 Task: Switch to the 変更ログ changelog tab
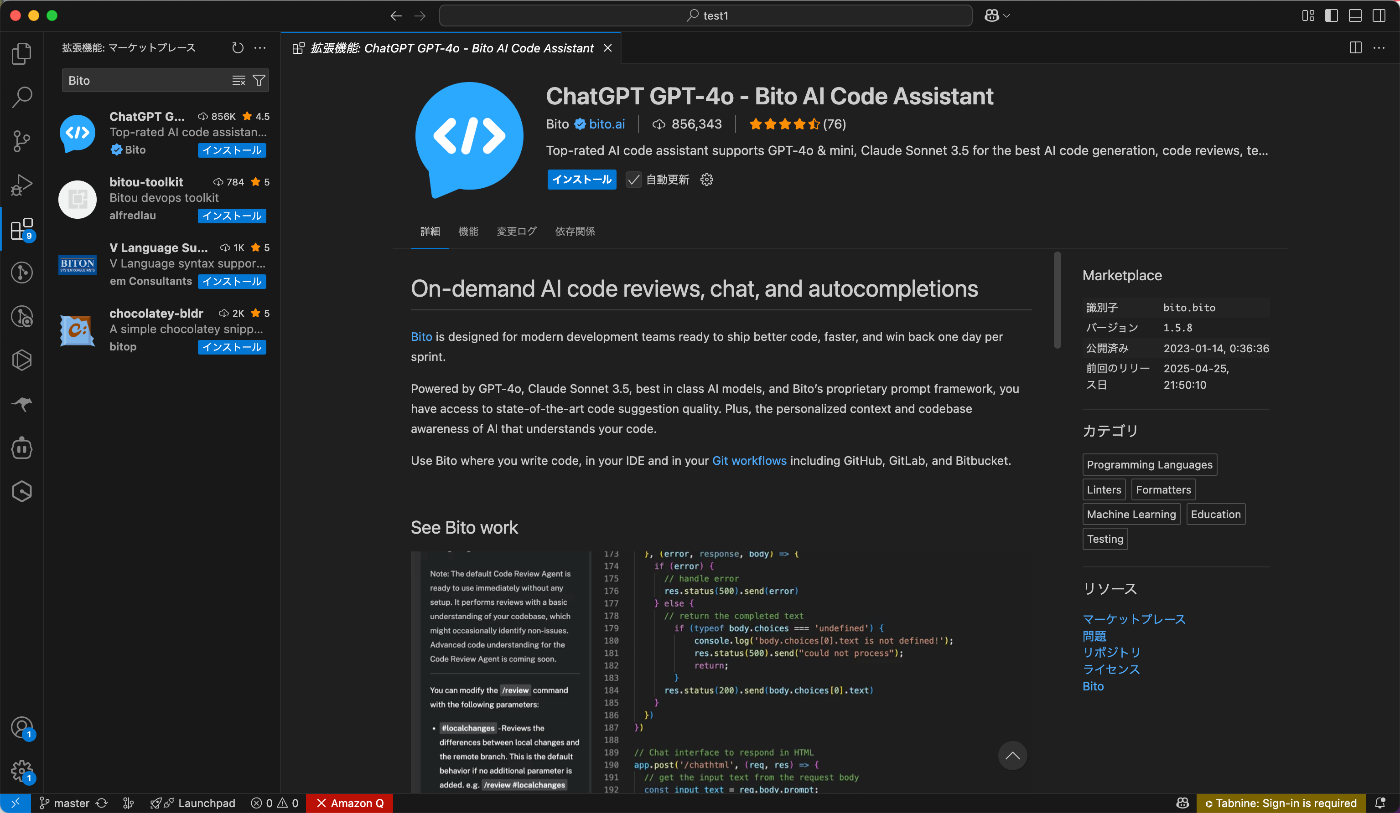(517, 231)
